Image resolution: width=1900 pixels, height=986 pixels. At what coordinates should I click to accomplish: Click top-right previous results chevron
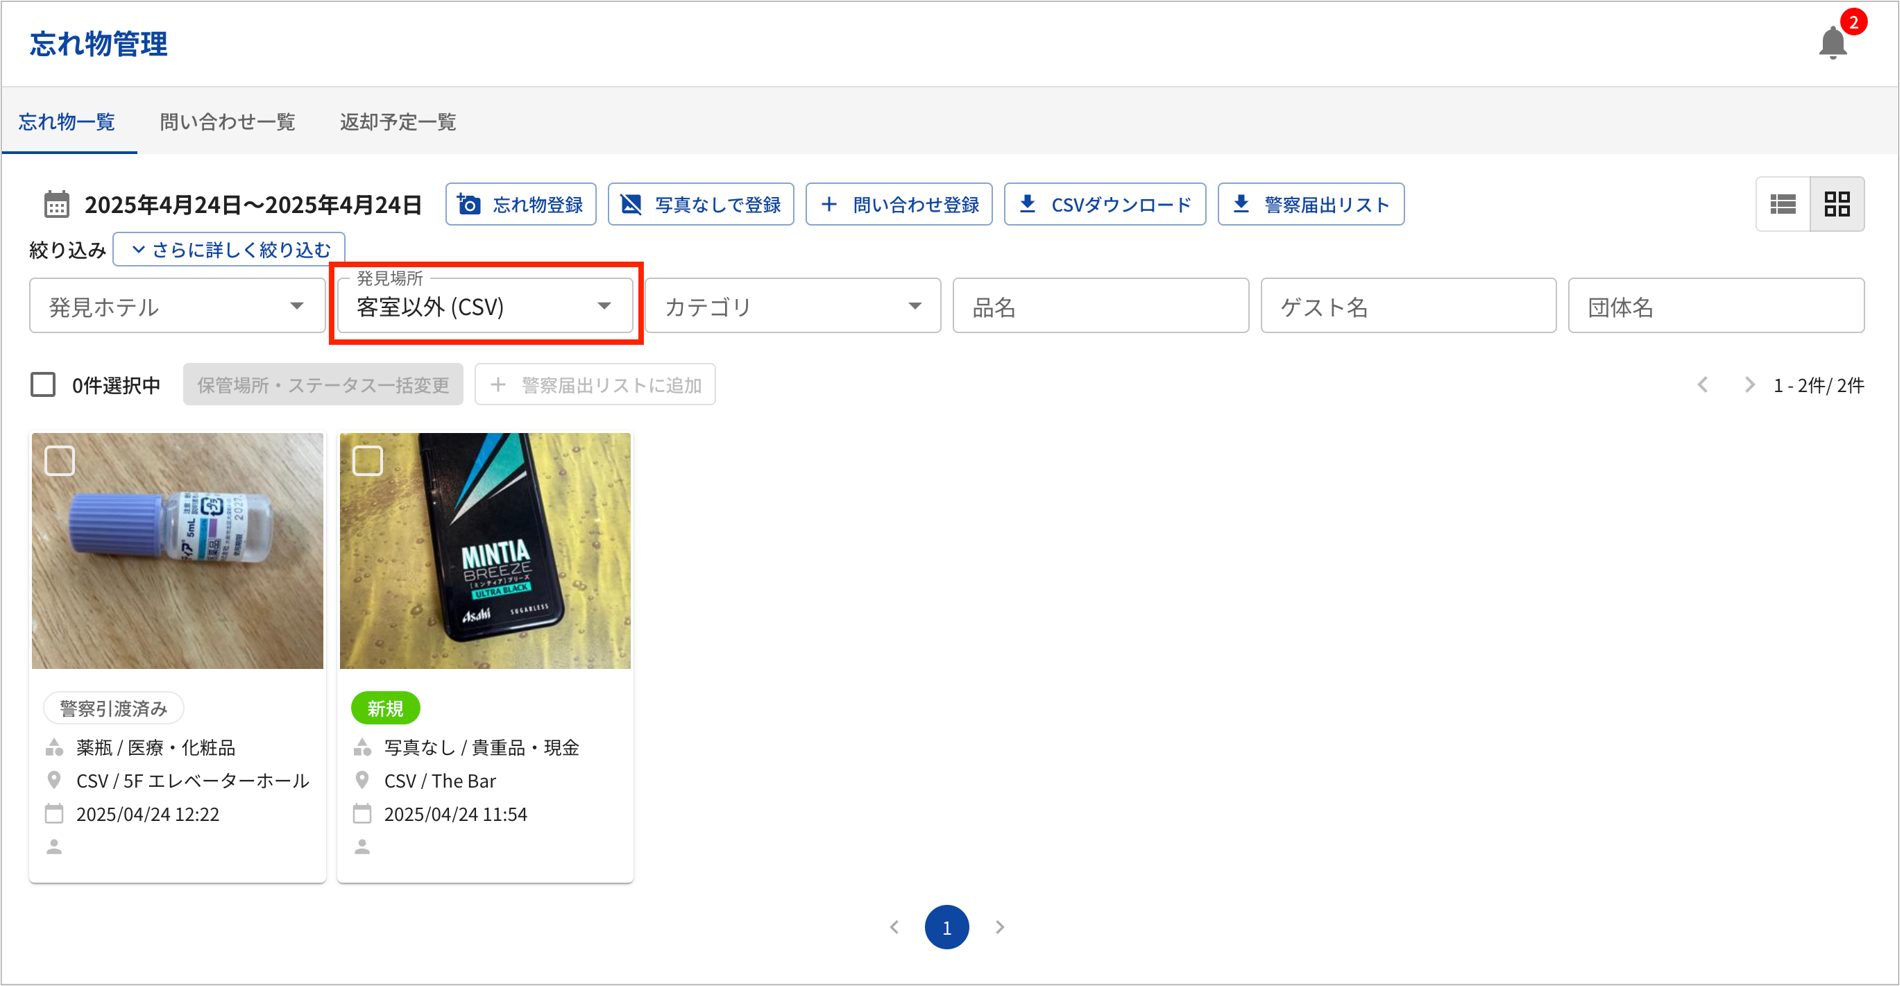click(x=1702, y=385)
